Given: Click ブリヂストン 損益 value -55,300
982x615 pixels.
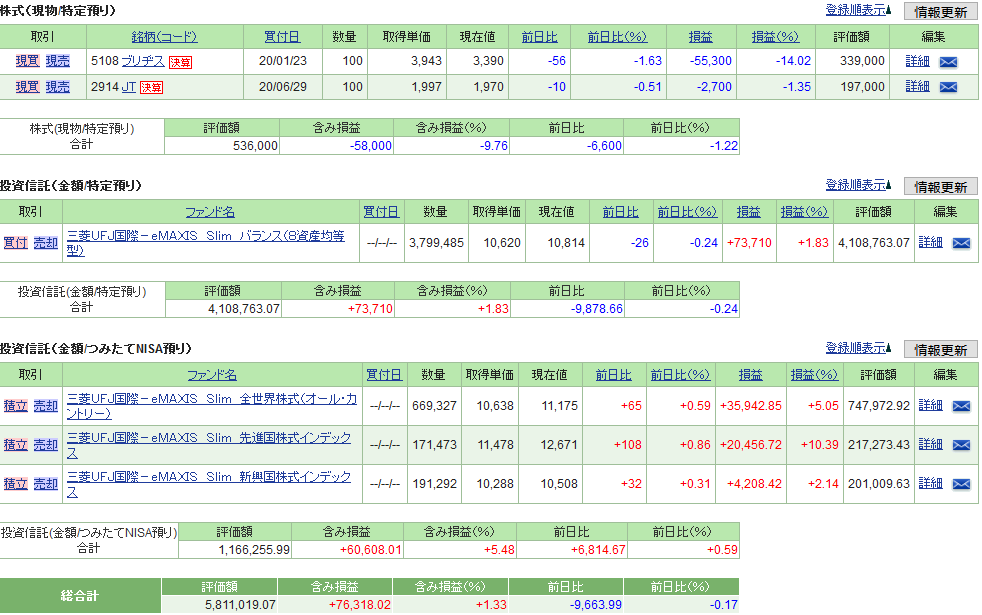Looking at the screenshot, I should pyautogui.click(x=710, y=61).
